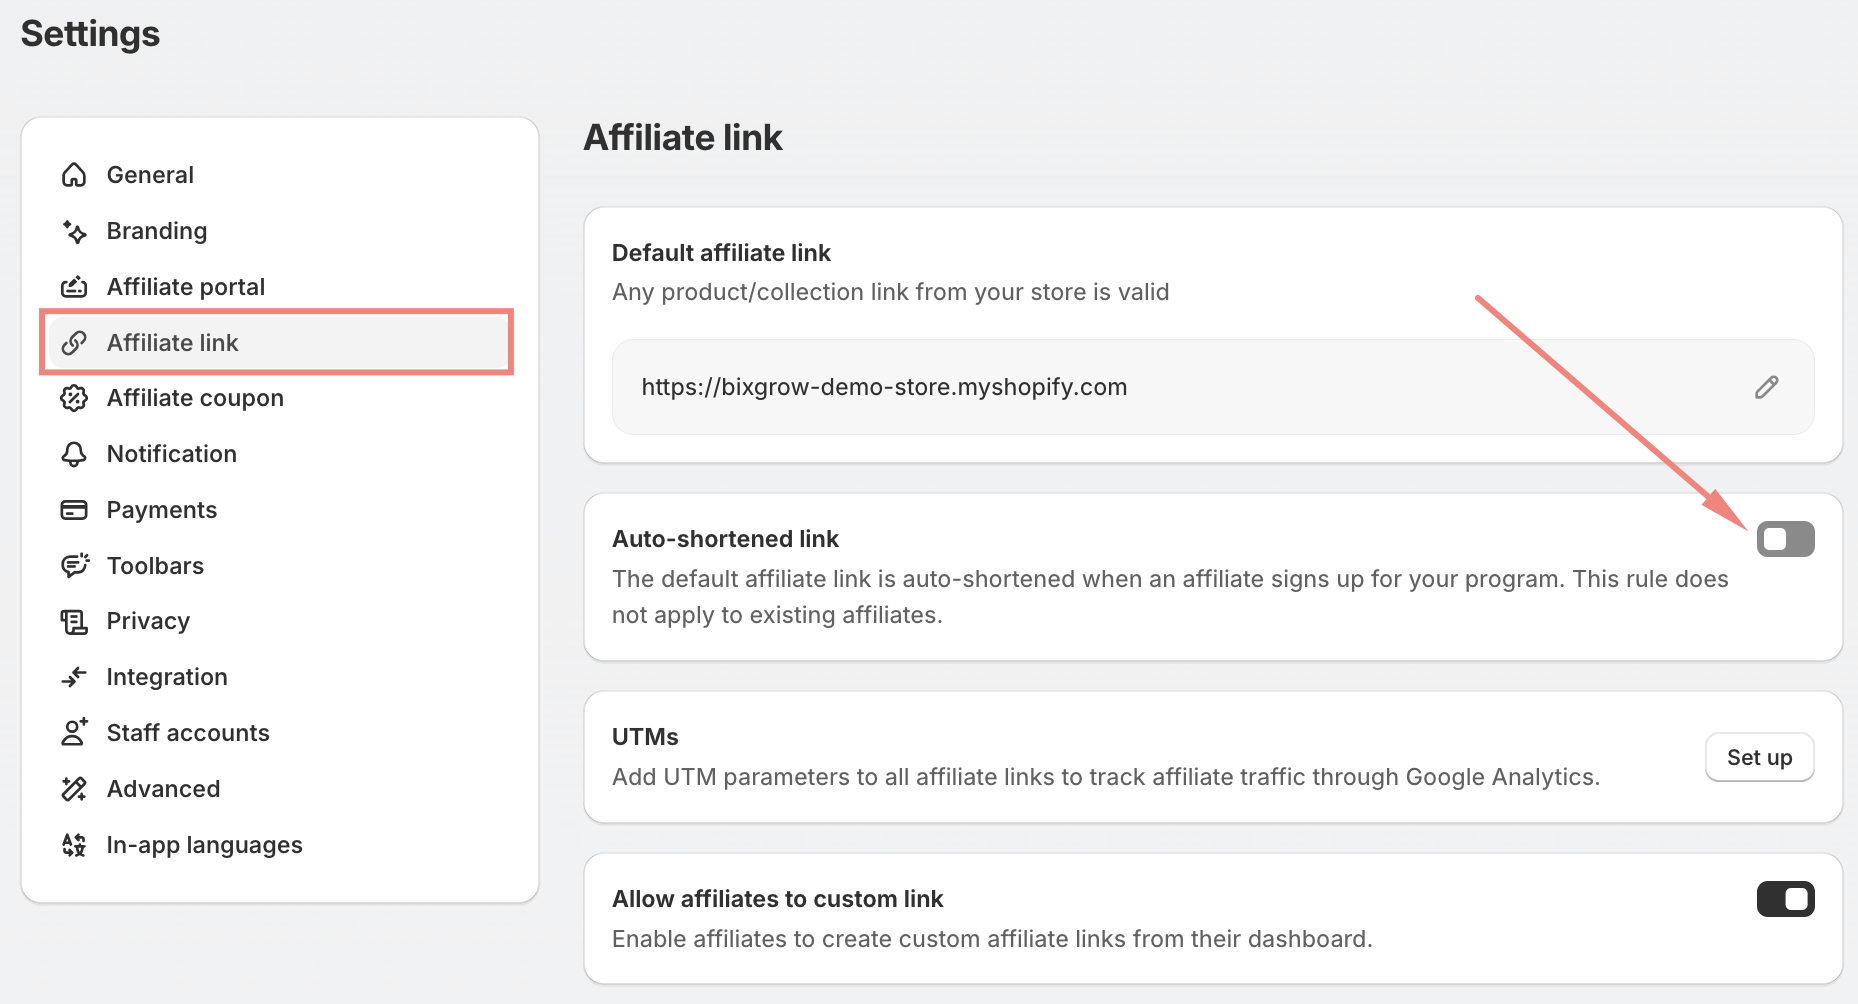Select the Advanced settings menu item
This screenshot has width=1858, height=1004.
163,789
